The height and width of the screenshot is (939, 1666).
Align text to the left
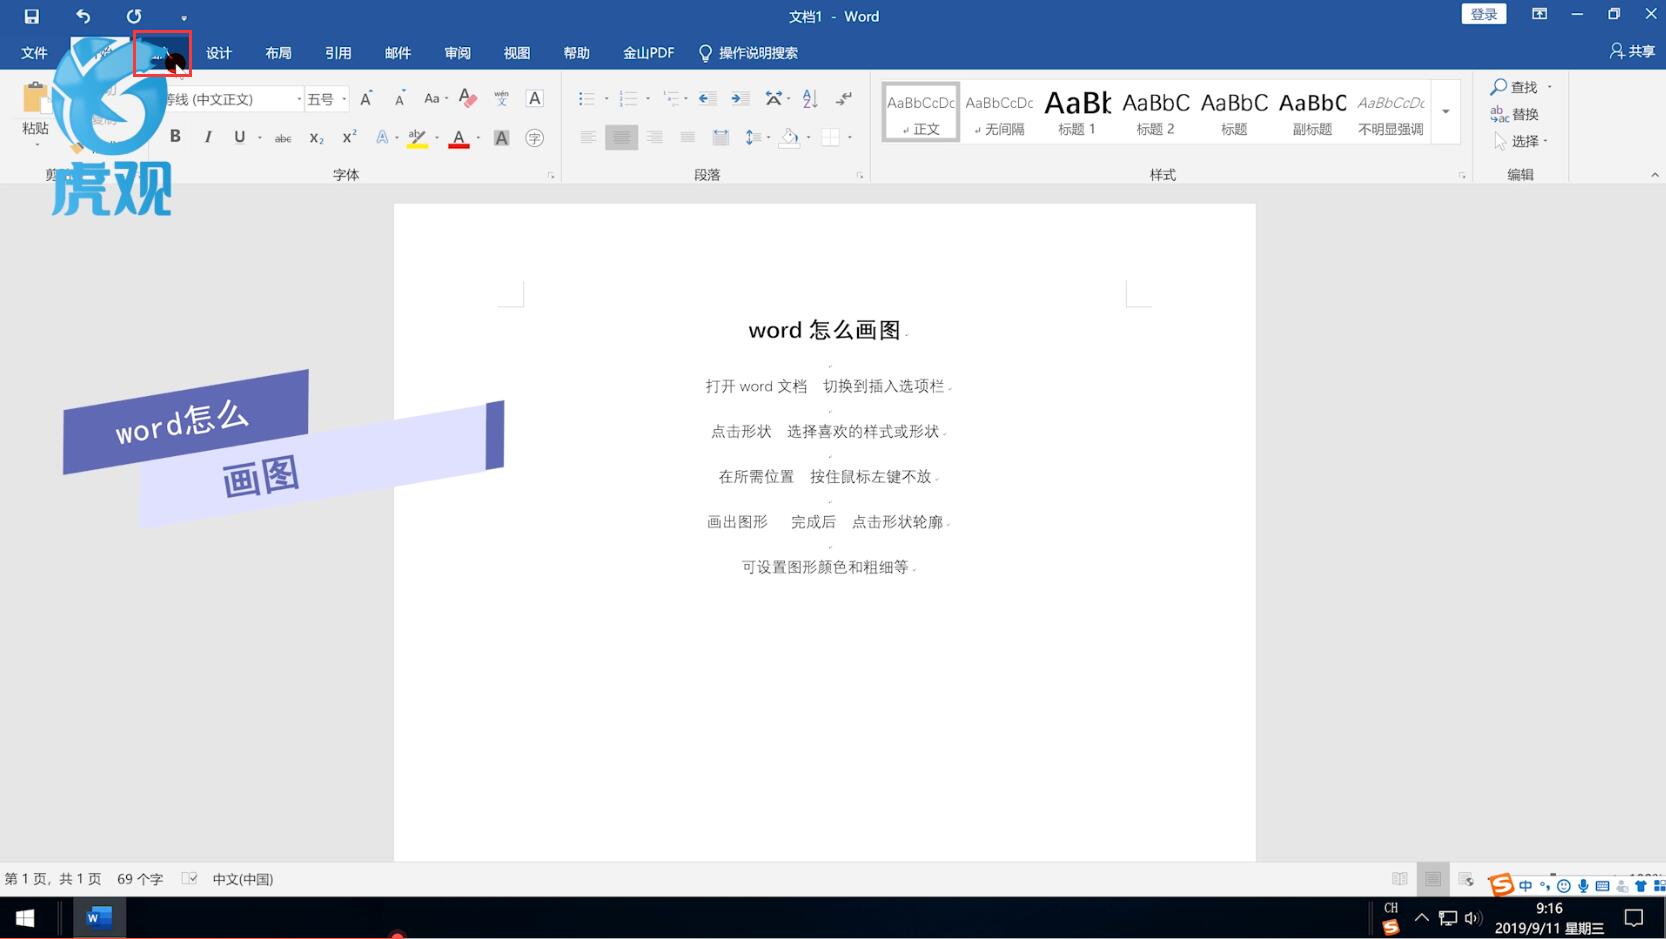pos(588,137)
